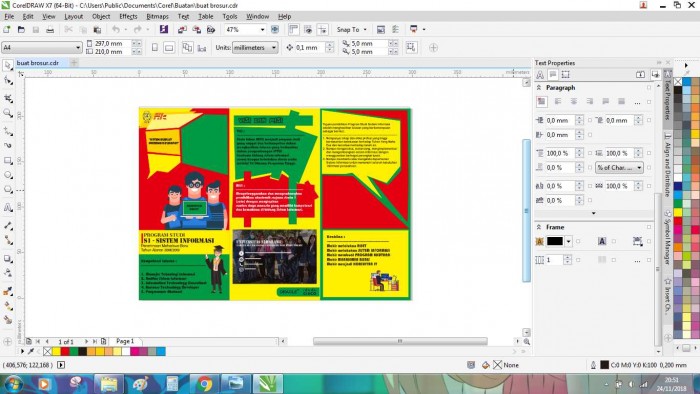This screenshot has height=394, width=700.
Task: Open the Layout menu
Action: click(73, 17)
